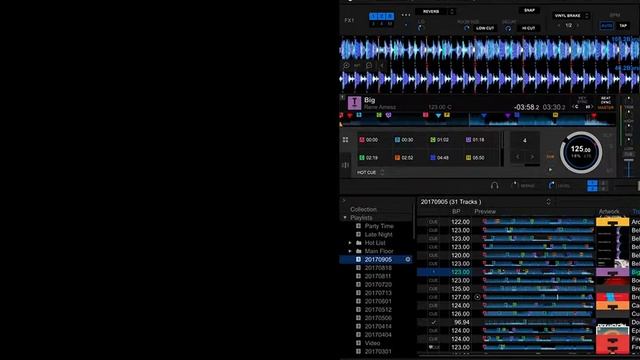
Task: Open the Party Time playlist
Action: (379, 226)
